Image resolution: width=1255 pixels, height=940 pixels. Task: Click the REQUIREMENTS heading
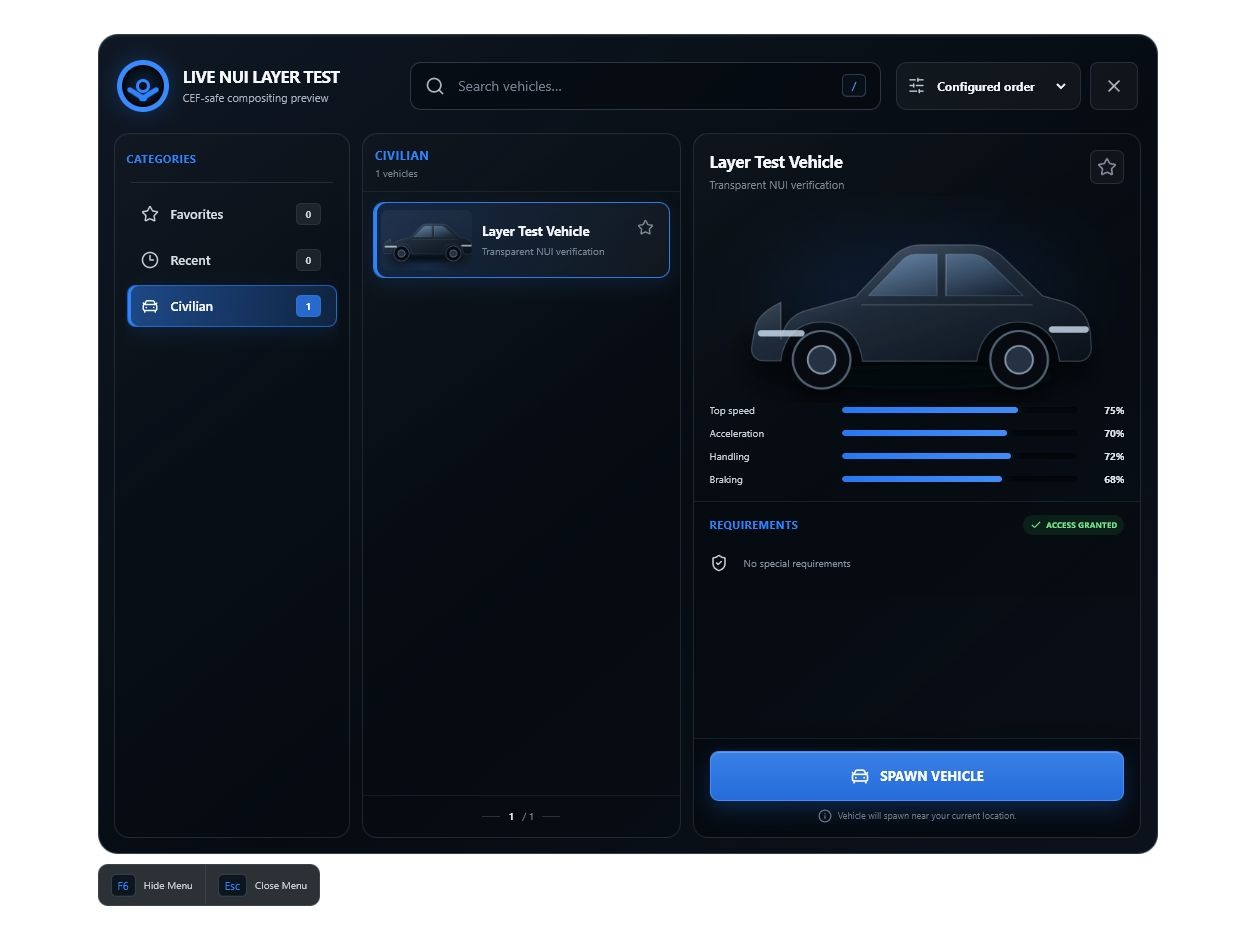point(754,525)
